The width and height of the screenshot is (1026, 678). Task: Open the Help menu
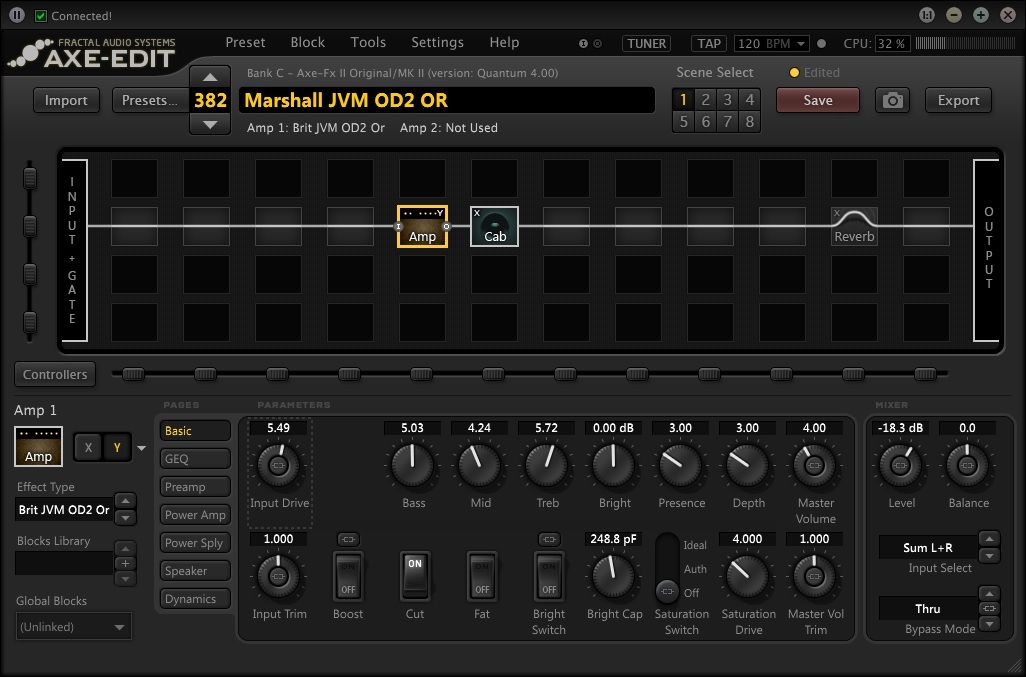(x=504, y=43)
